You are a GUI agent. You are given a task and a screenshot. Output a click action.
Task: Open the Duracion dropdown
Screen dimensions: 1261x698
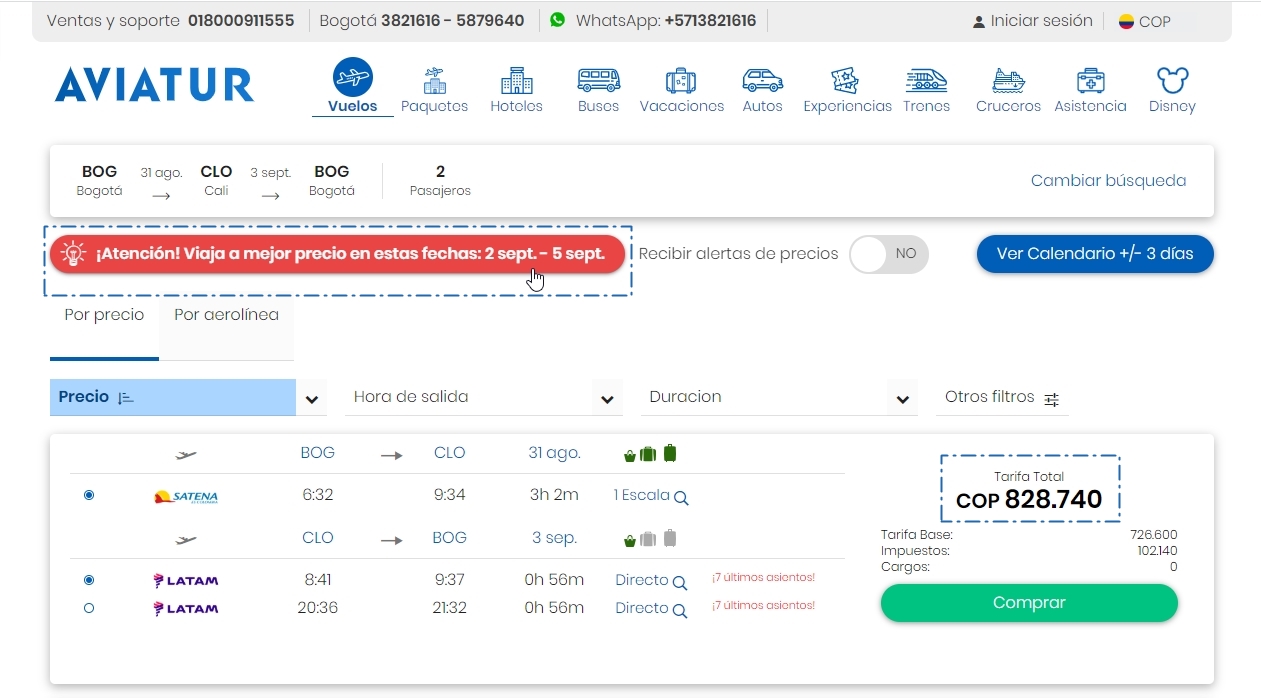[779, 397]
